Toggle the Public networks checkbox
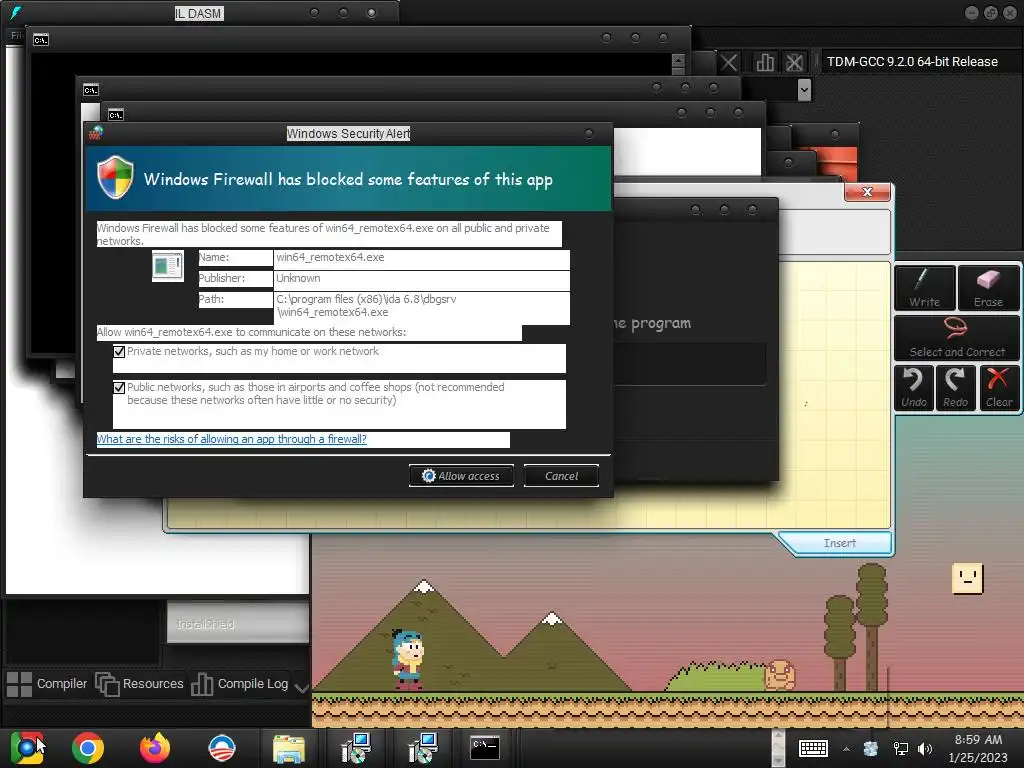 pyautogui.click(x=119, y=388)
